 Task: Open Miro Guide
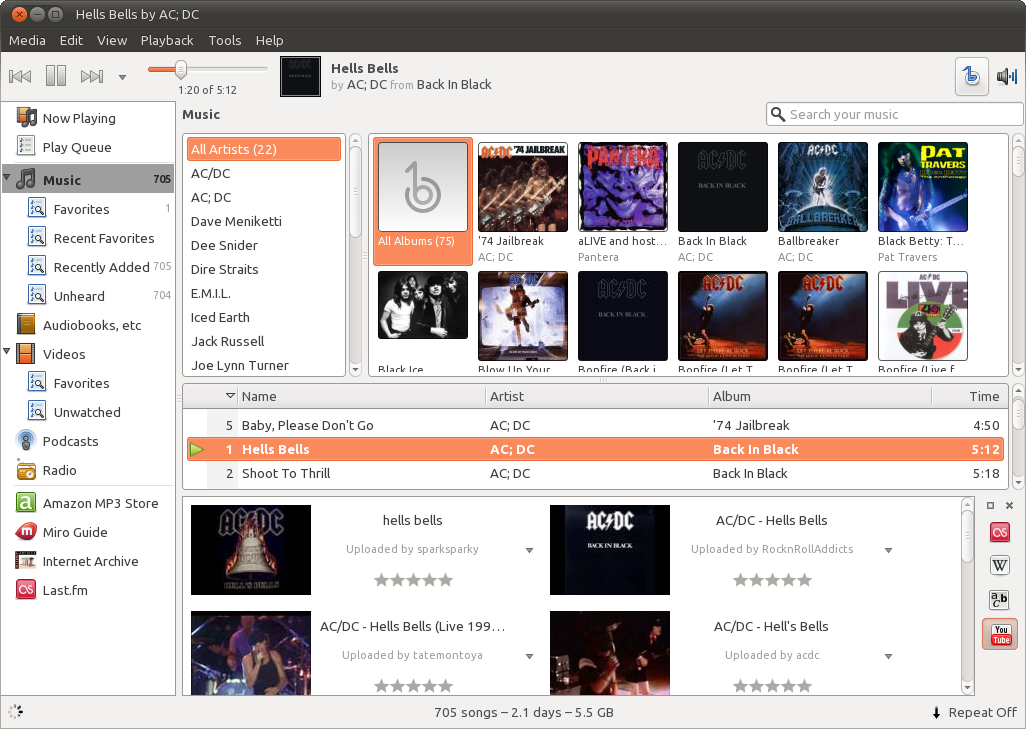pos(88,532)
